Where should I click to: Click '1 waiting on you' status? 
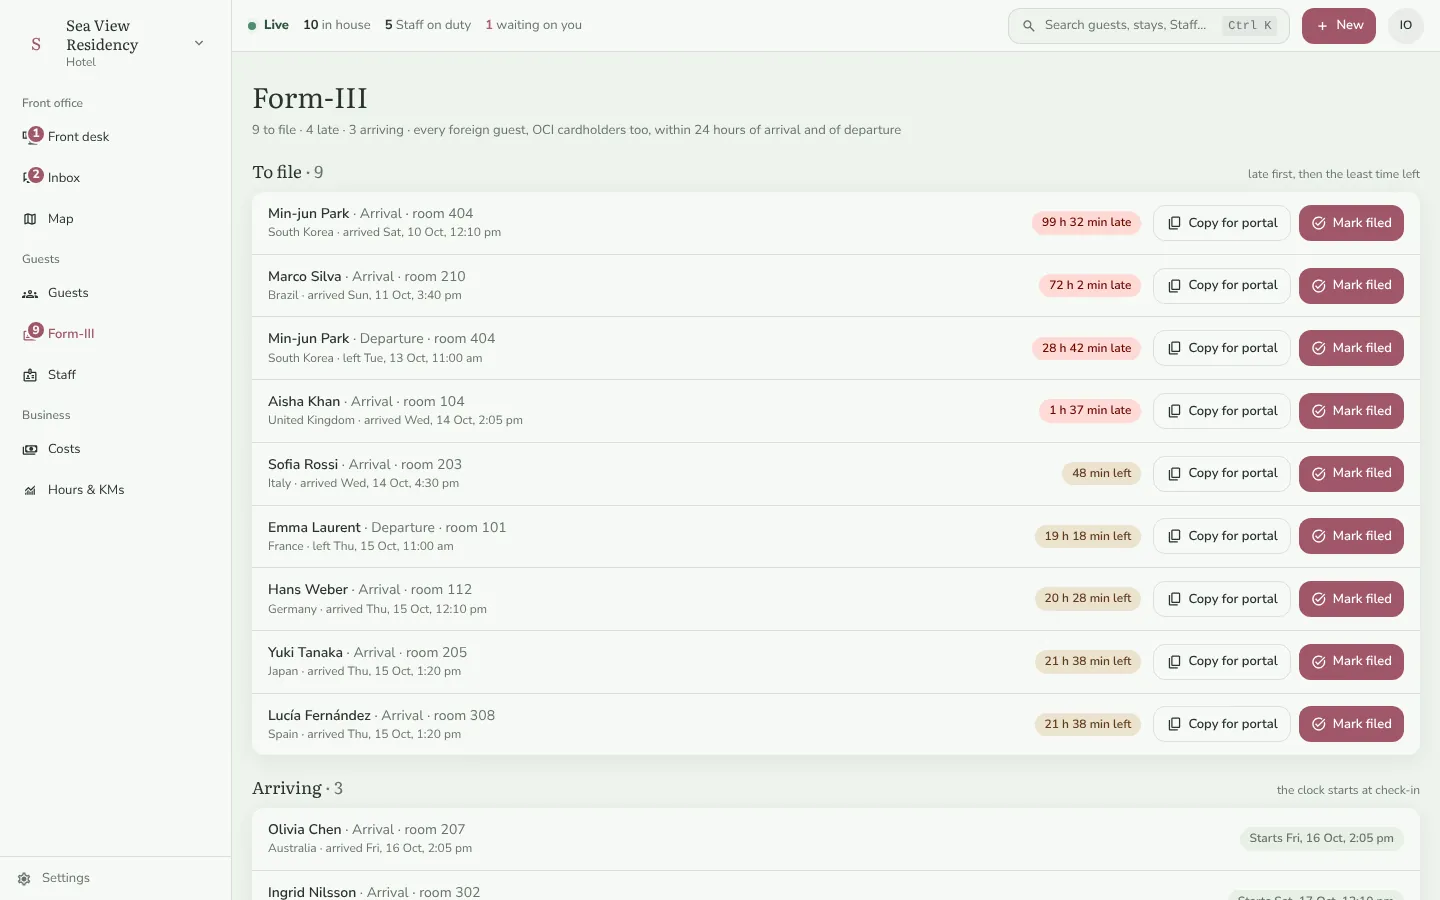(x=533, y=25)
